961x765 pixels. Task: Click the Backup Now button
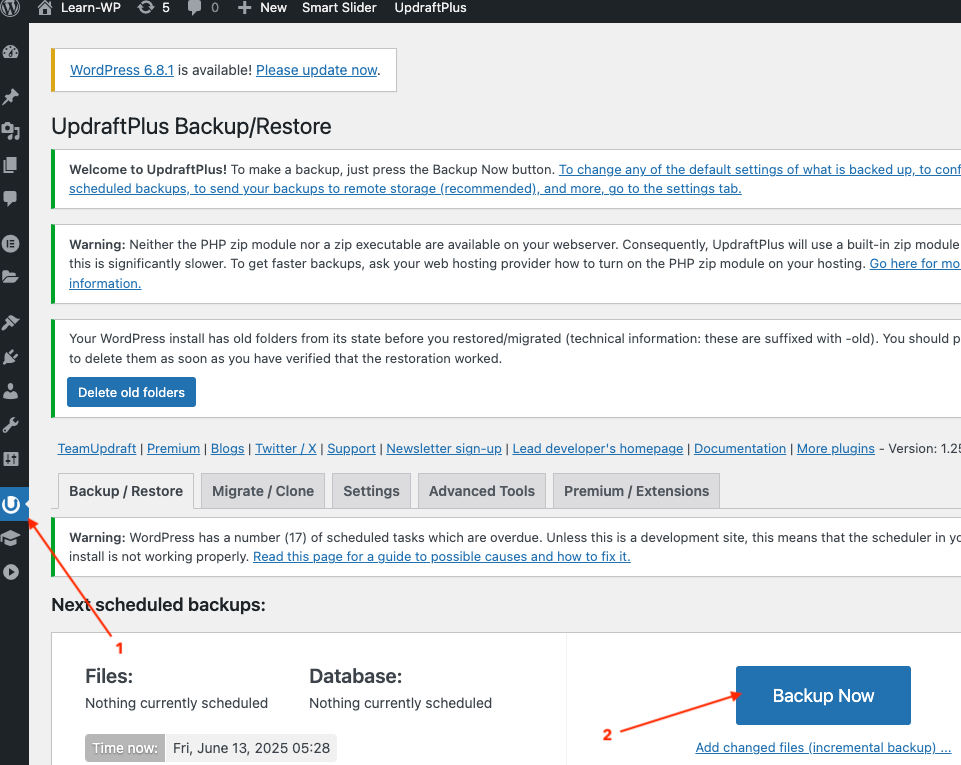[823, 695]
